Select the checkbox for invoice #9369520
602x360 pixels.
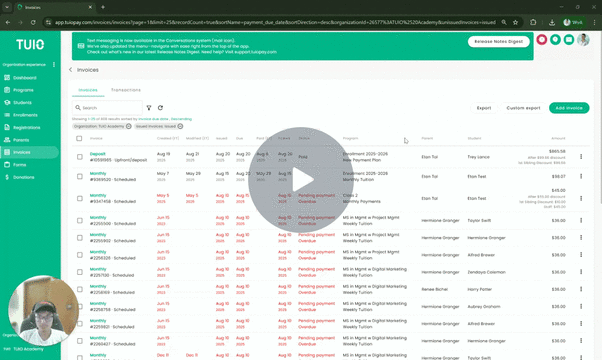[x=79, y=177]
